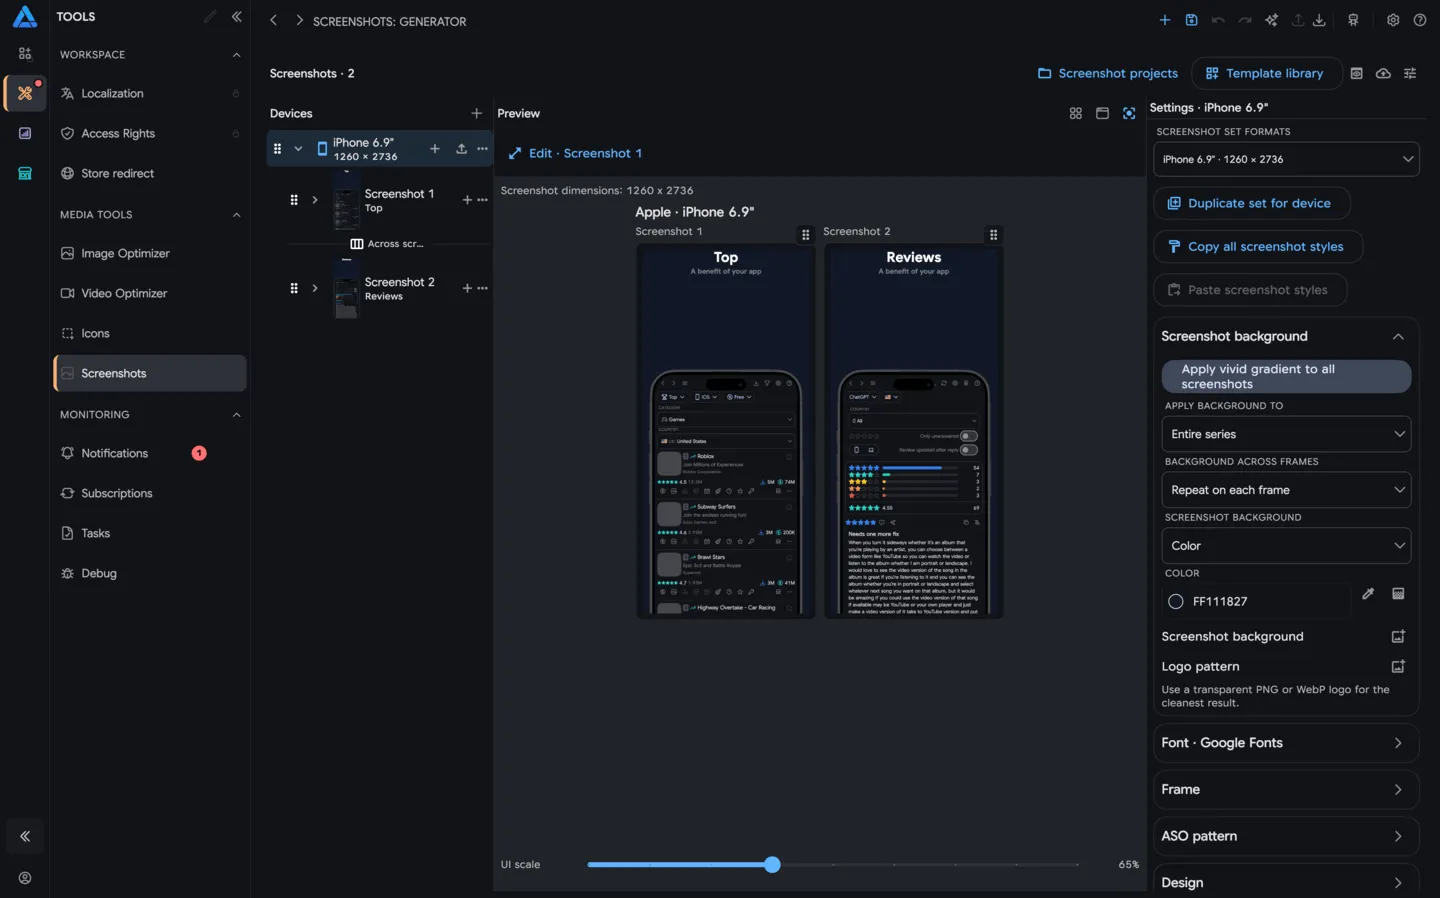Screen dimensions: 1440x898
Task: Collapse the sidebar with the double-chevron at the bottom
Action: click(x=25, y=837)
